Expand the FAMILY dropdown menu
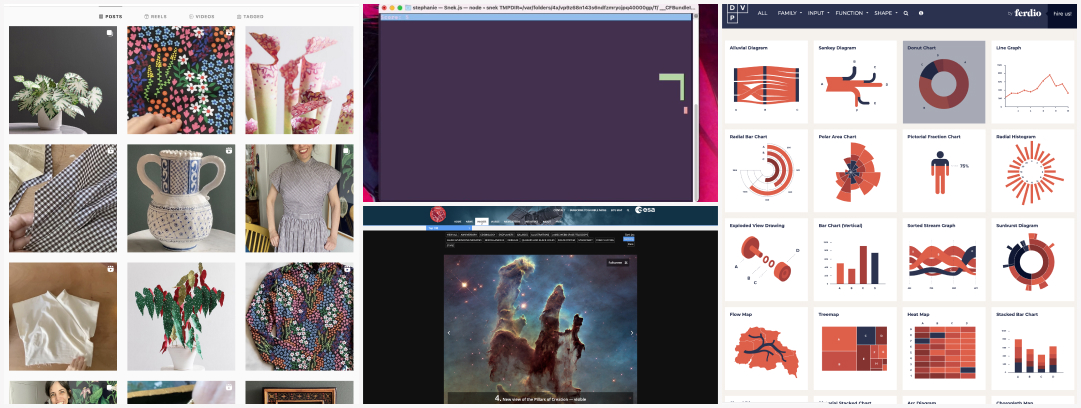The image size is (1081, 408). click(x=789, y=13)
